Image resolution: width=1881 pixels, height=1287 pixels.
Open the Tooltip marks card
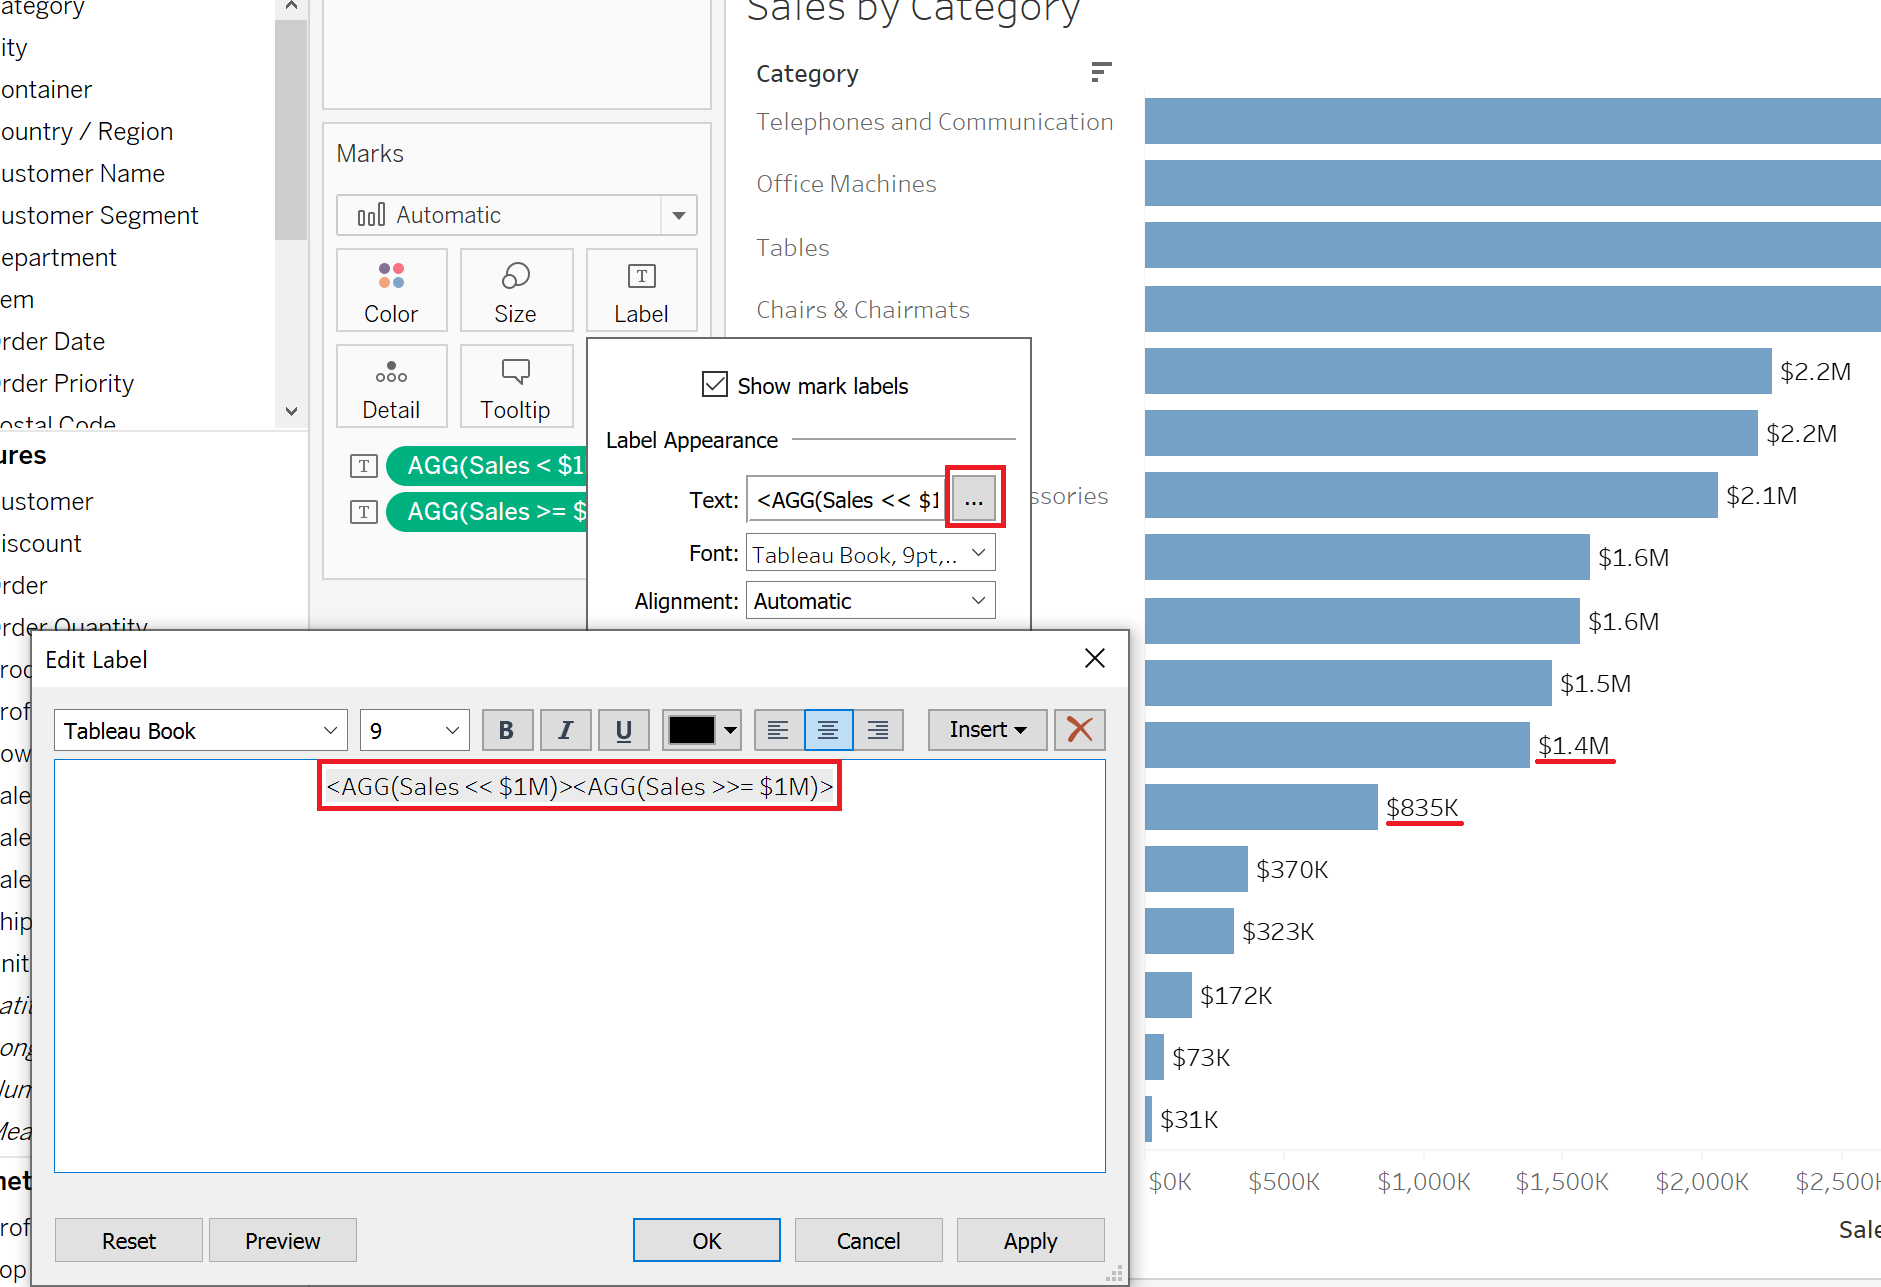click(516, 387)
